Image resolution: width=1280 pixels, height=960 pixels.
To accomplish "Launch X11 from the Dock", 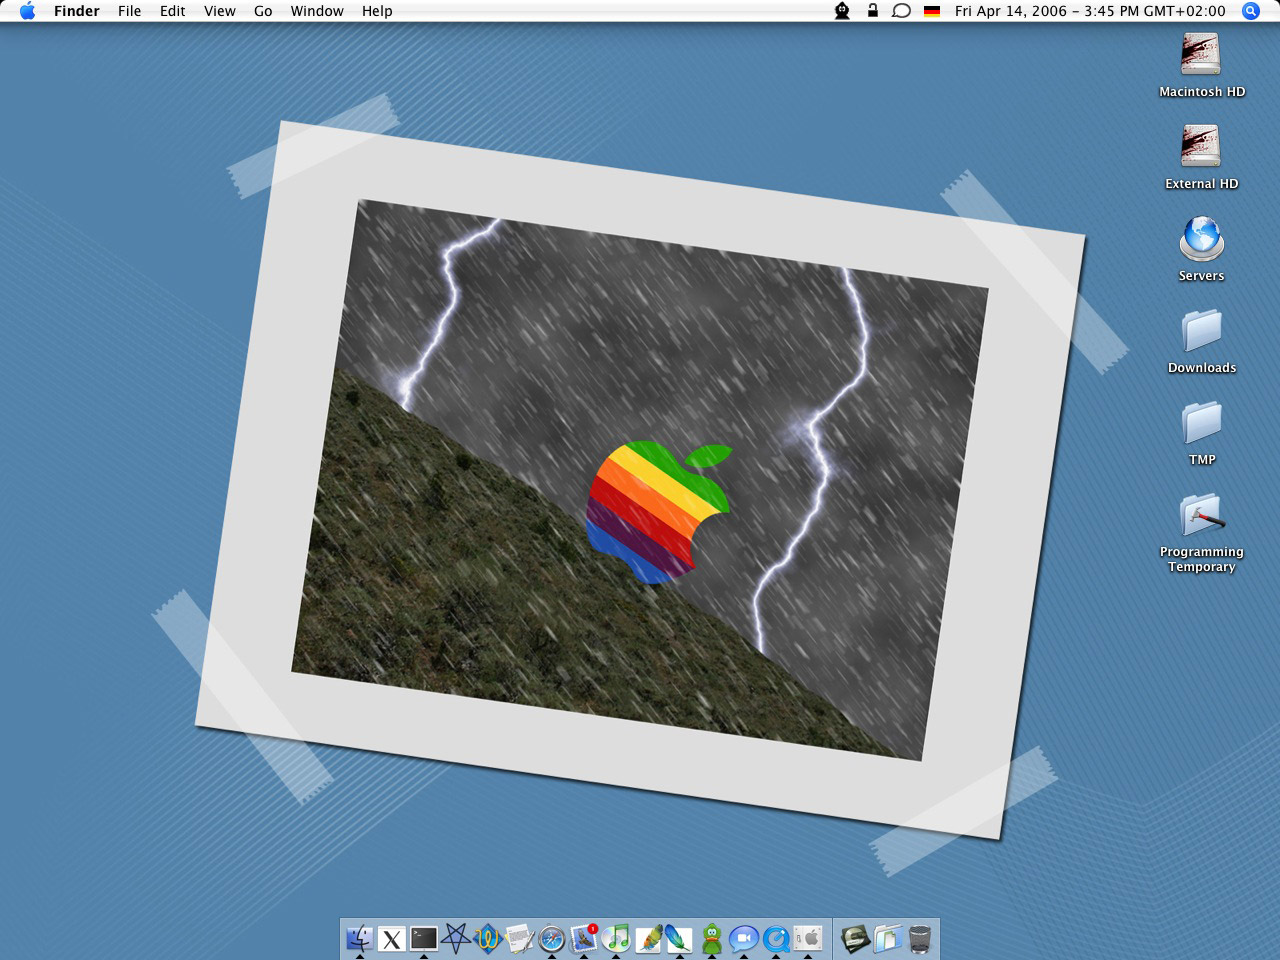I will pos(391,938).
